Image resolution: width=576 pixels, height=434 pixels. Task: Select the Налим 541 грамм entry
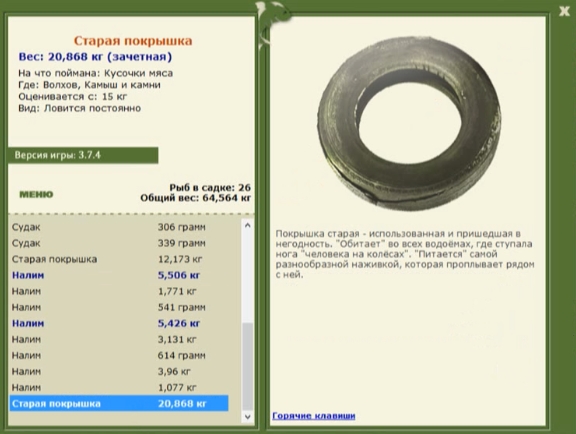click(x=119, y=307)
